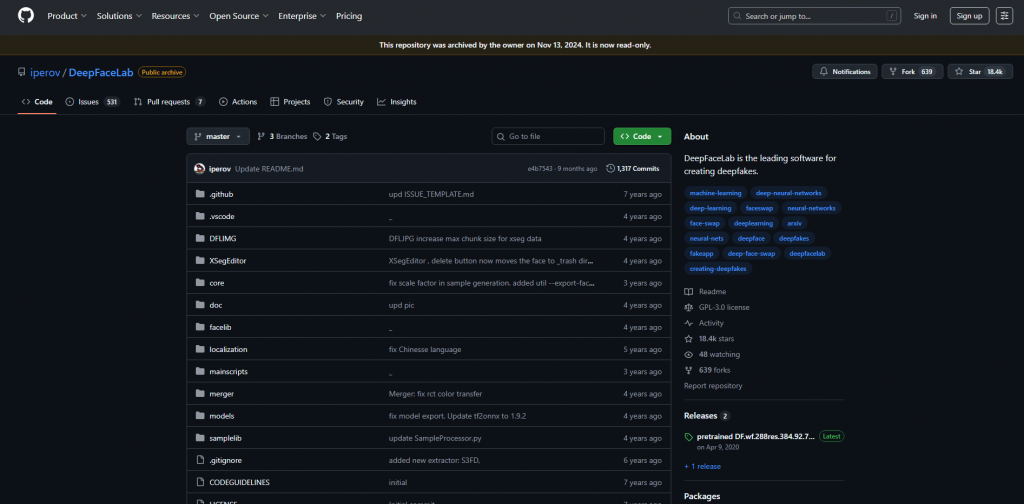Image resolution: width=1024 pixels, height=504 pixels.
Task: Open the appearance settings icon next to Sign up
Action: coord(1004,16)
